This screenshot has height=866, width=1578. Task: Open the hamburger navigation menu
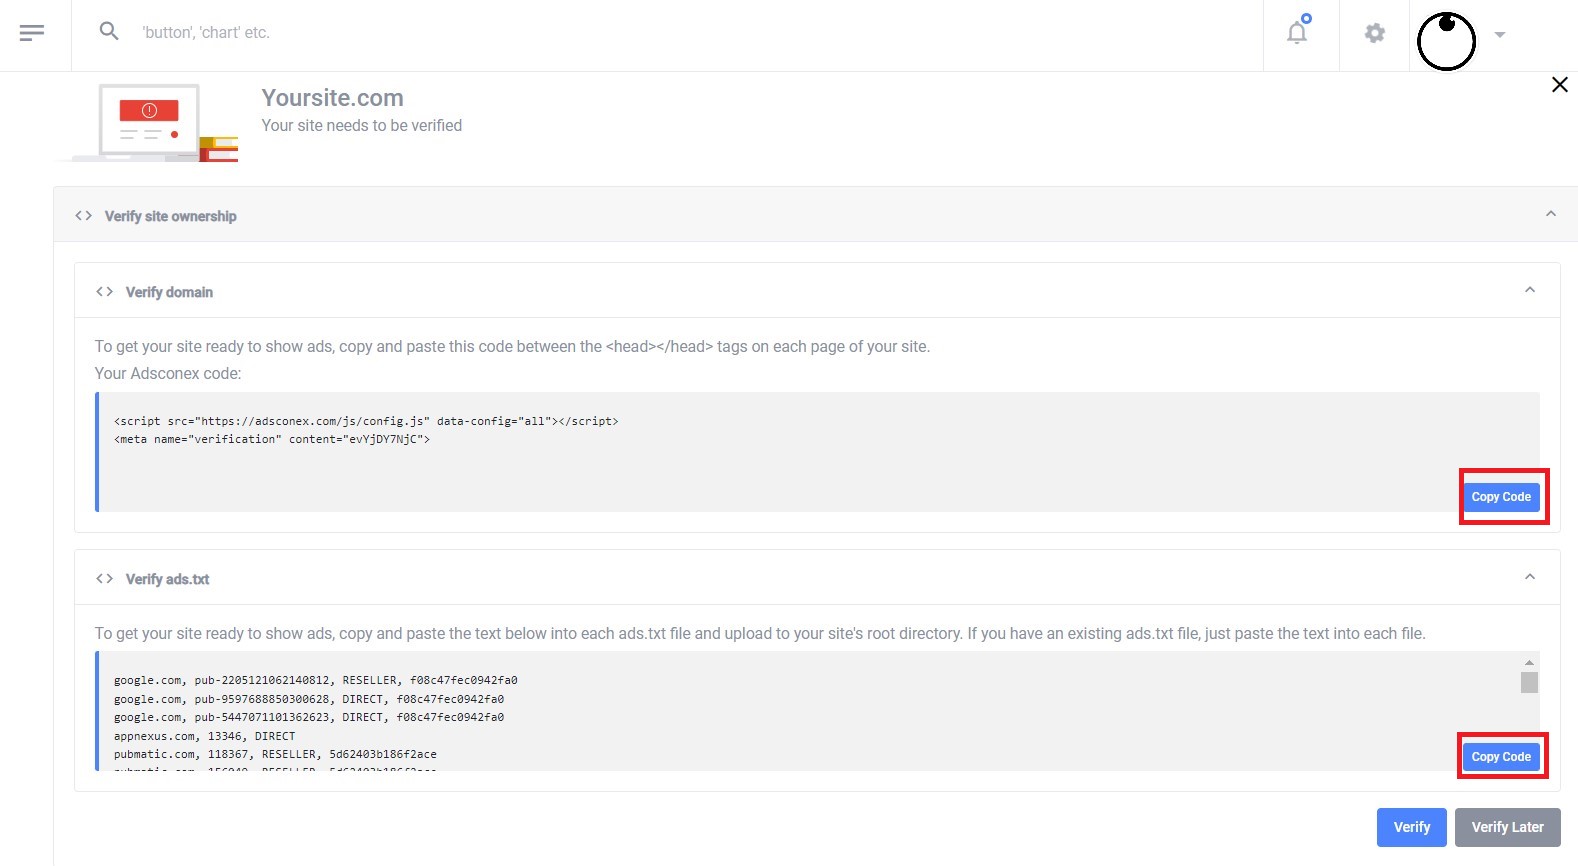tap(32, 33)
